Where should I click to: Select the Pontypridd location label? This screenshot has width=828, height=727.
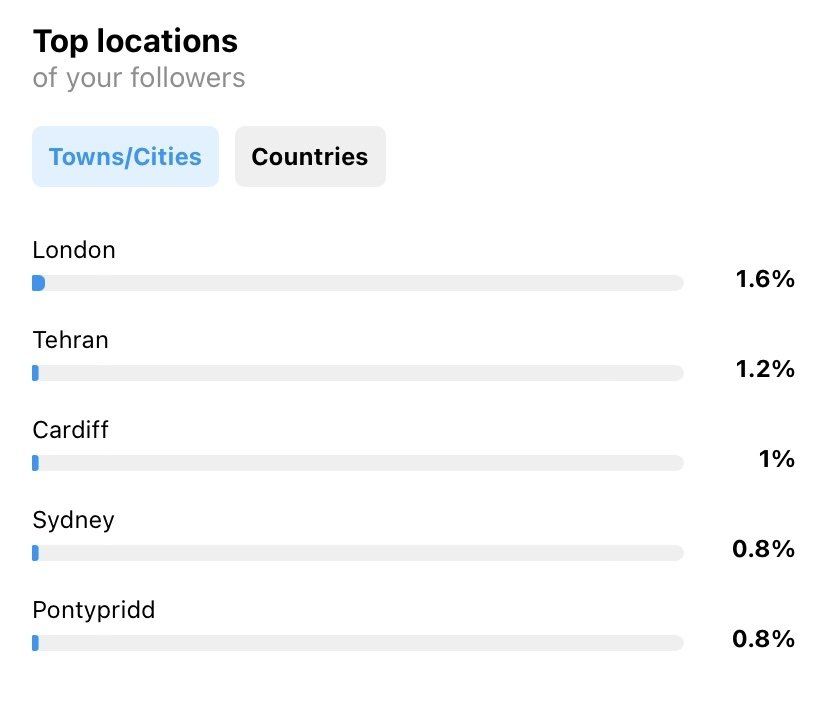point(93,610)
